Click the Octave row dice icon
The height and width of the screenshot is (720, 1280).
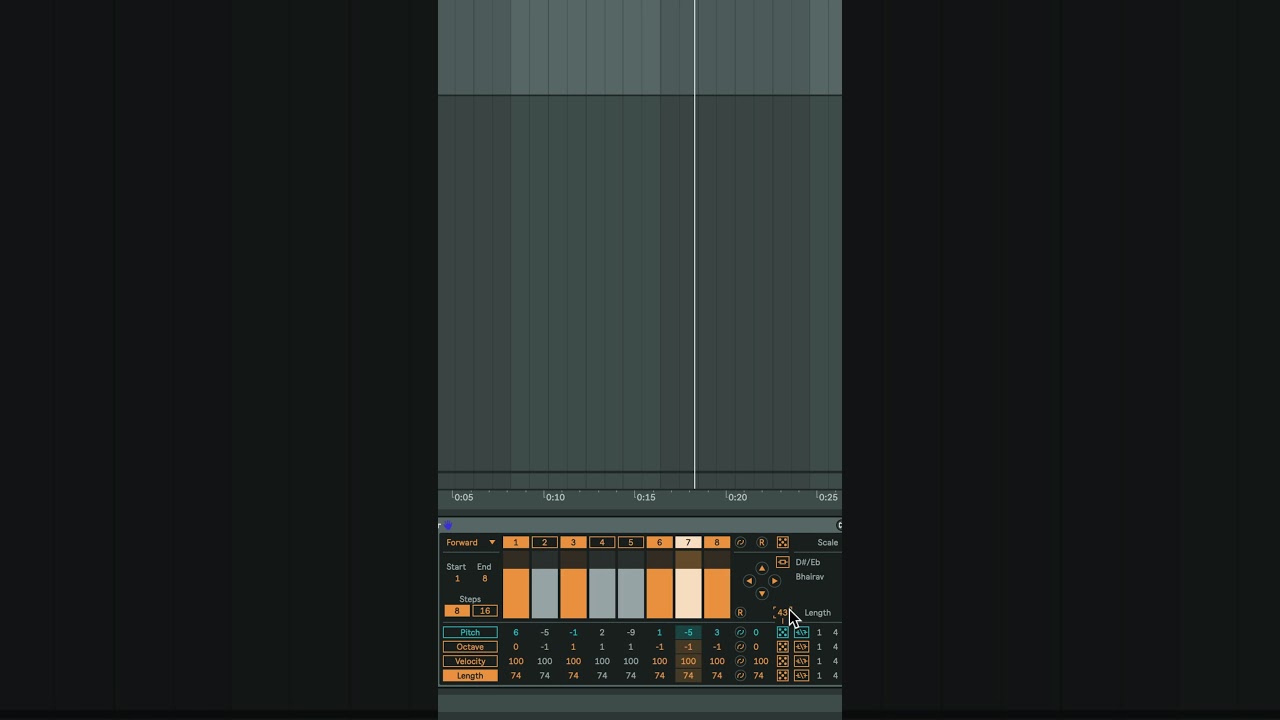point(783,647)
